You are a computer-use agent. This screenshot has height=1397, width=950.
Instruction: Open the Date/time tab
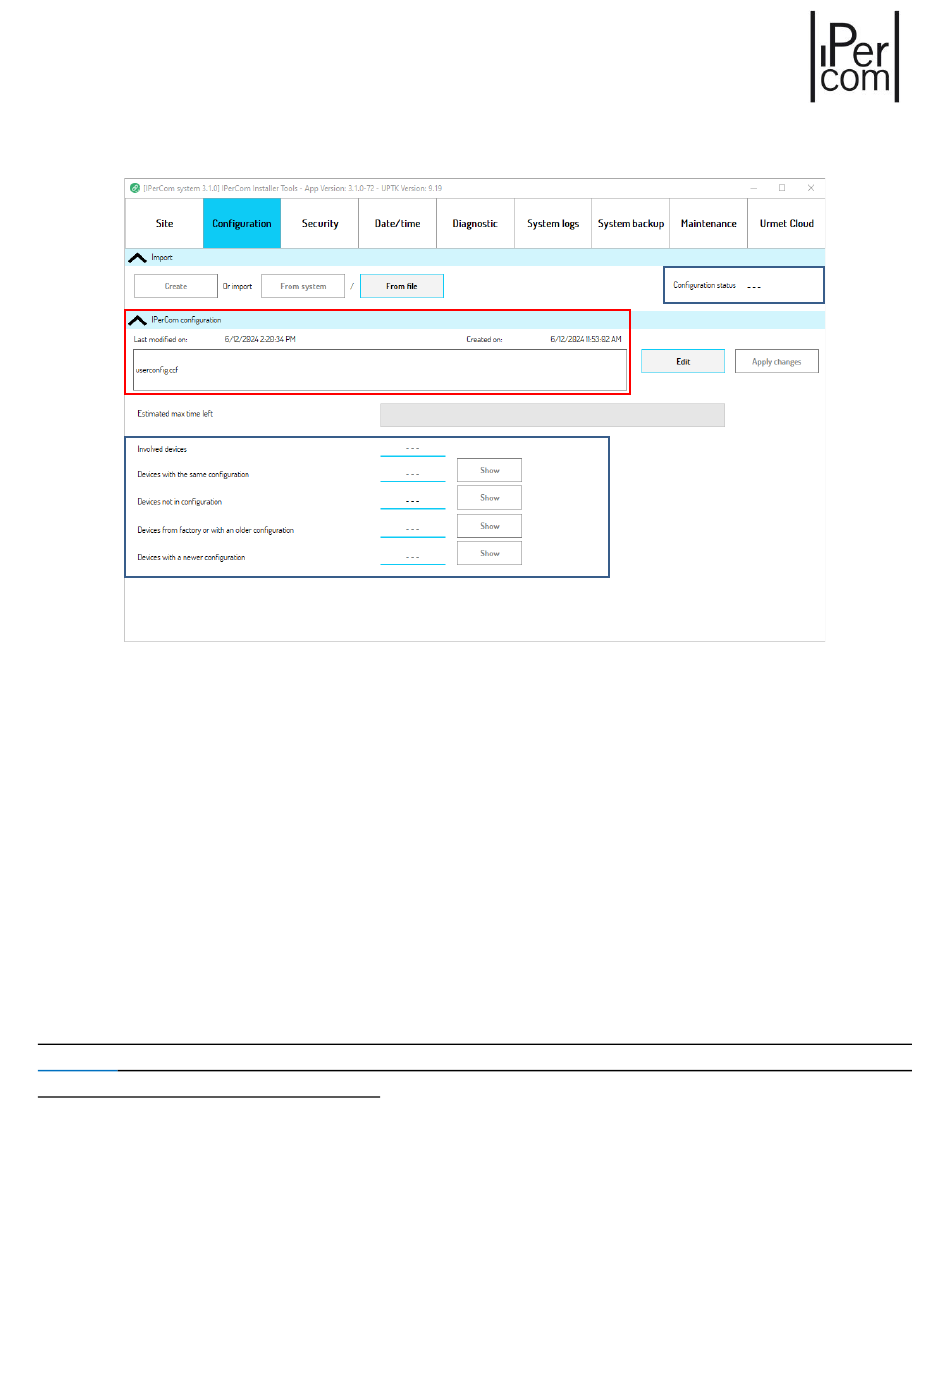tap(398, 223)
